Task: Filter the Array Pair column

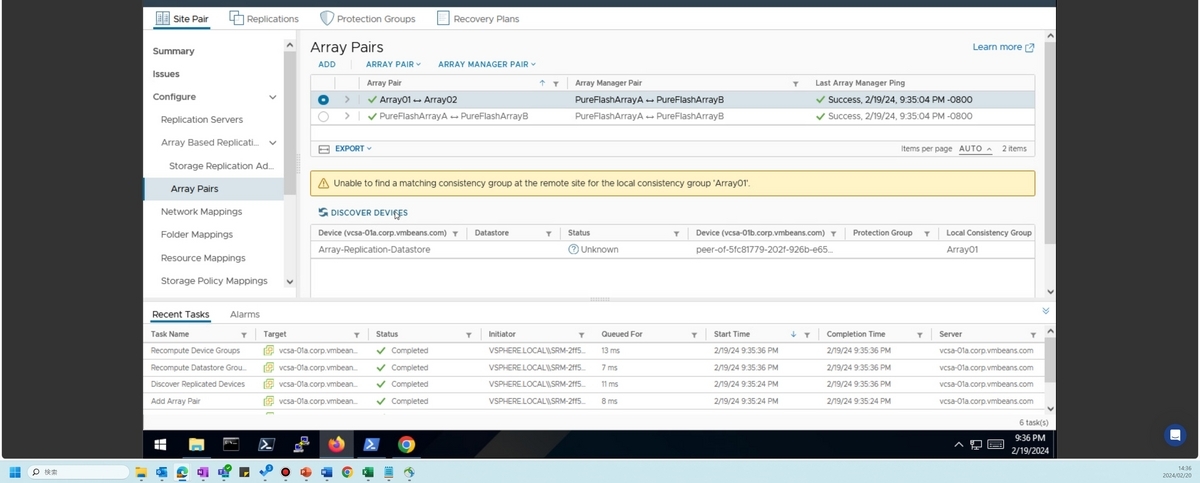Action: tap(556, 84)
